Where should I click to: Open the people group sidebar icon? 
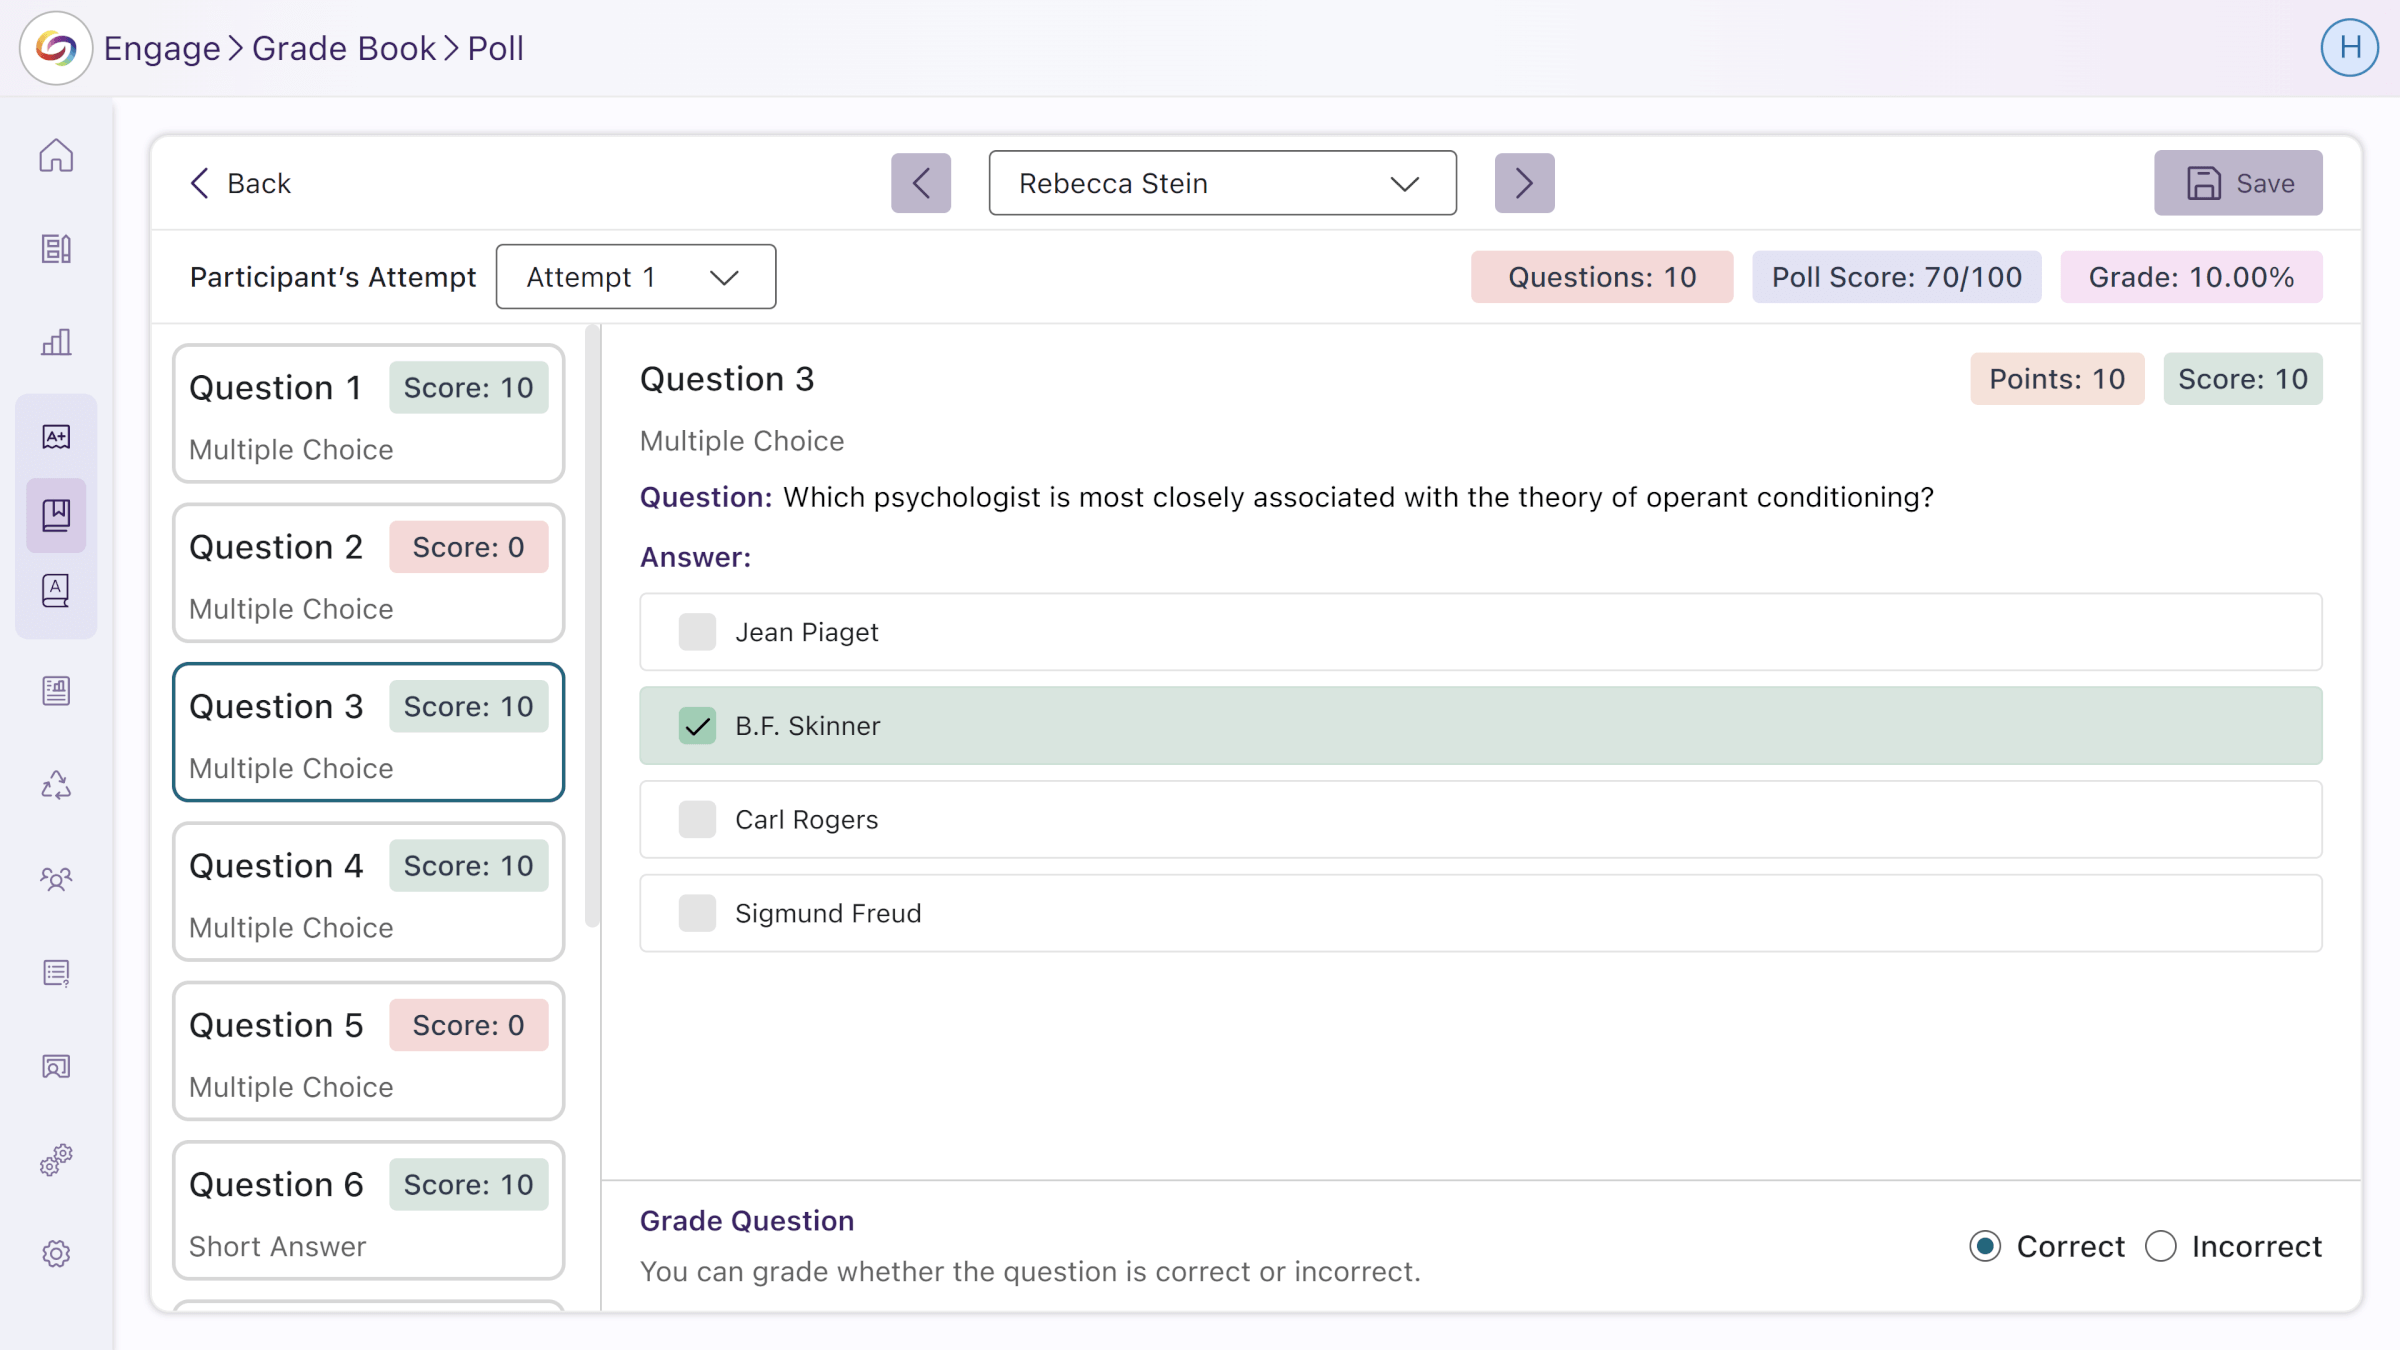click(x=56, y=879)
